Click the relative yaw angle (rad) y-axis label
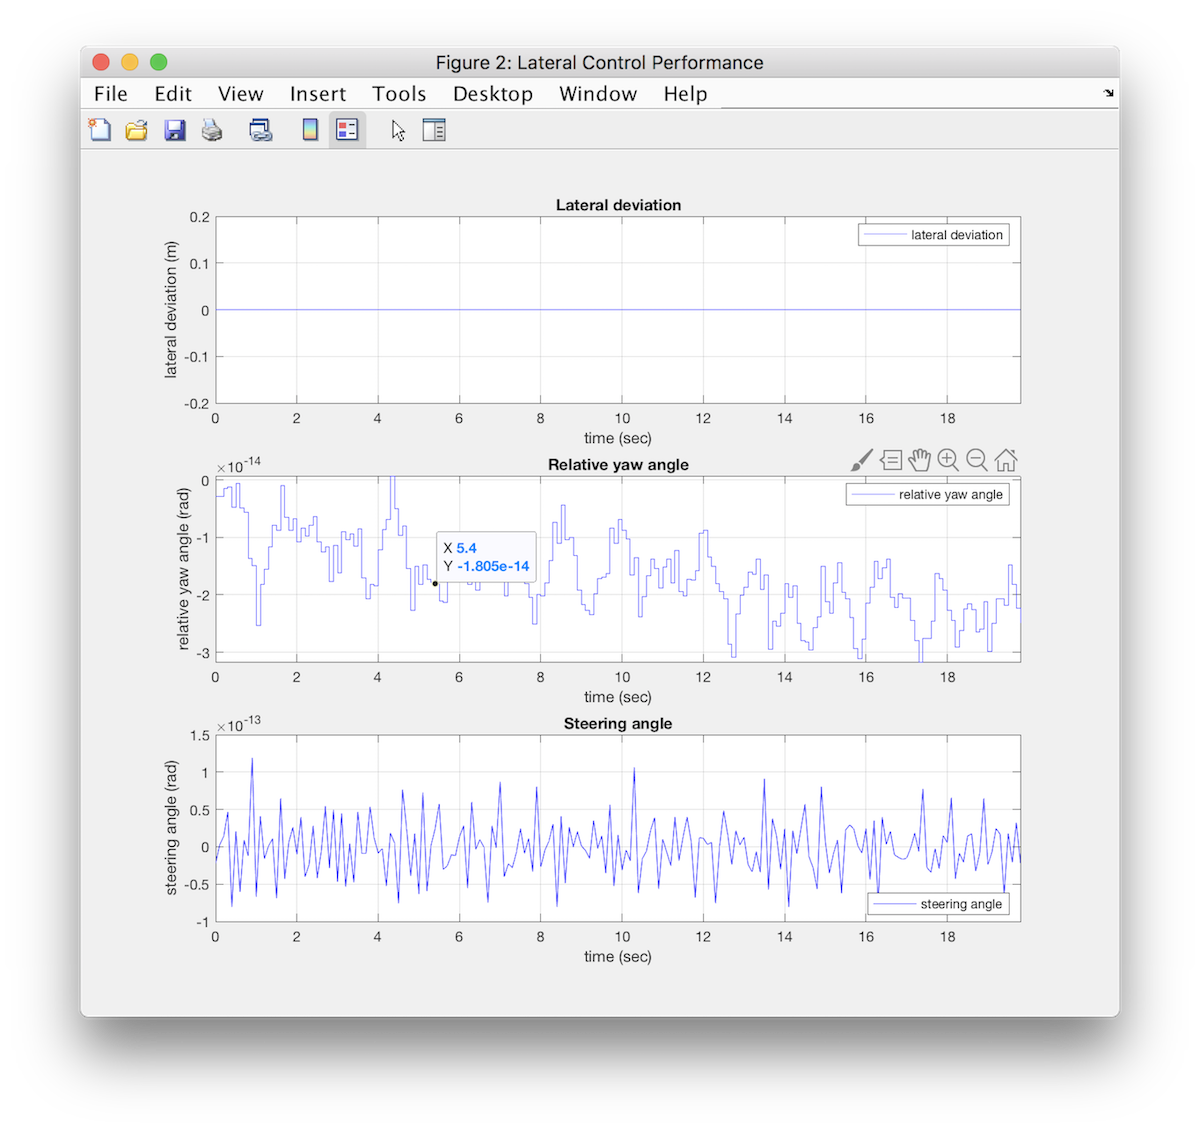 click(x=183, y=569)
